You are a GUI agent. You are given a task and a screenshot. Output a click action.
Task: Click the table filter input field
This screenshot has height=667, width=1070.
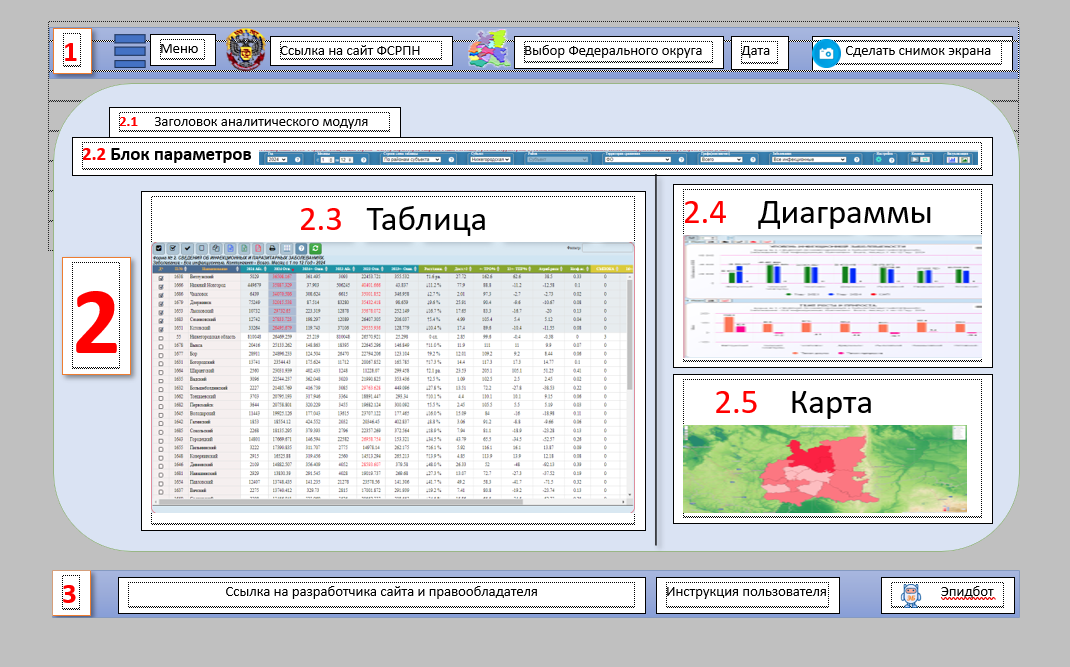tap(607, 246)
